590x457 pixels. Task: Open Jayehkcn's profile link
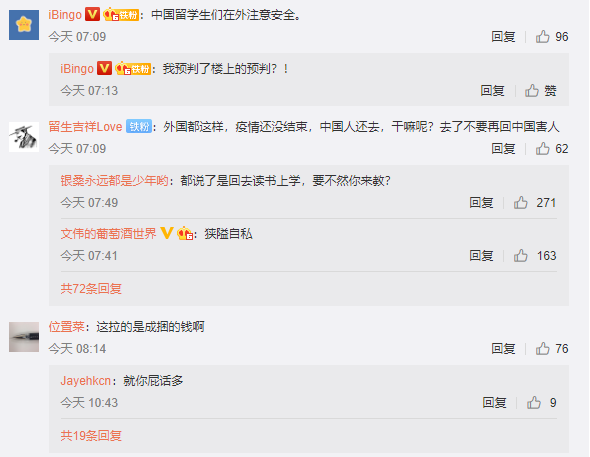coord(85,381)
